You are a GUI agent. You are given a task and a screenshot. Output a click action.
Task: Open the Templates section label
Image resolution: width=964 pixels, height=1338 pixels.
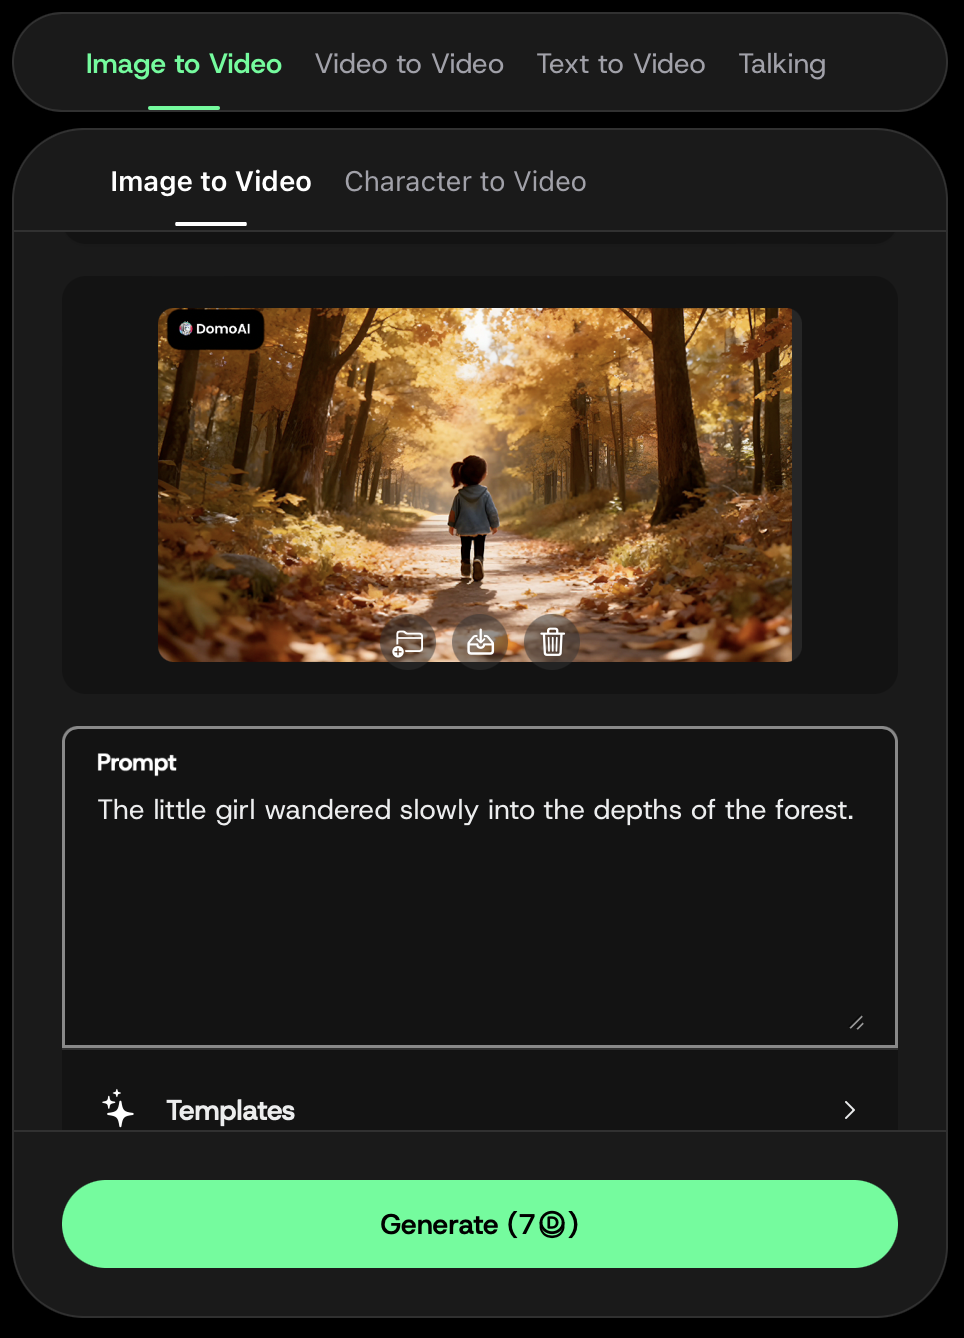pos(230,1111)
